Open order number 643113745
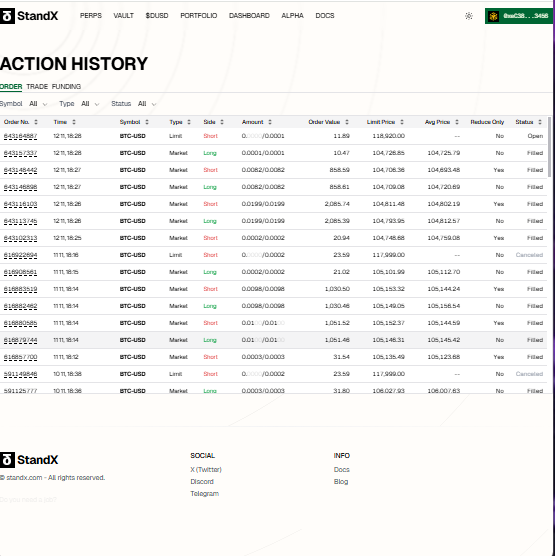This screenshot has height=556, width=555. (x=21, y=221)
